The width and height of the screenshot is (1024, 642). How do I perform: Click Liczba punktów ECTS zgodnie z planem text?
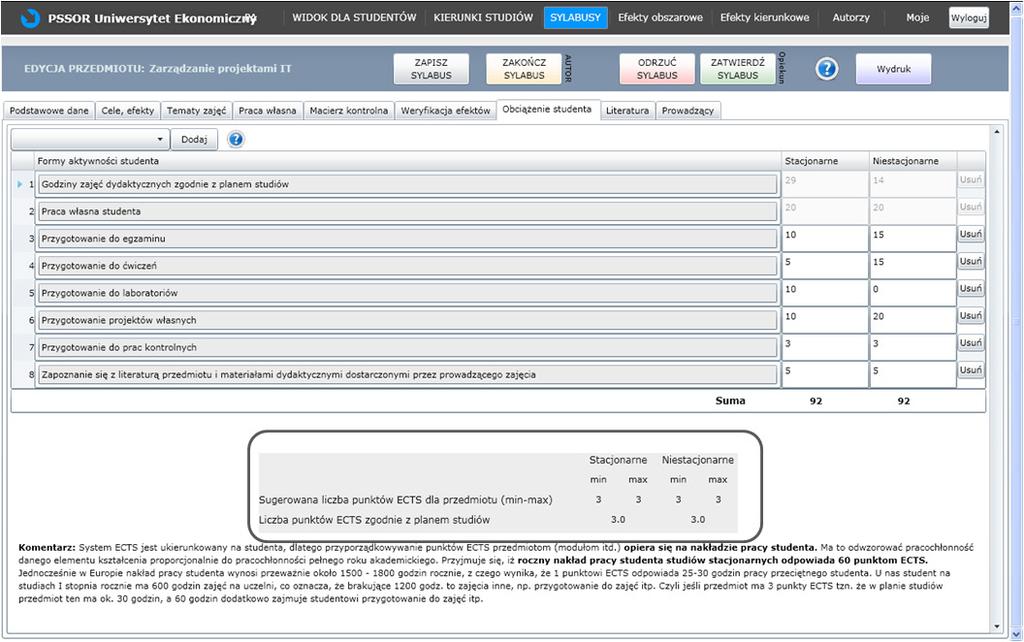(x=374, y=520)
